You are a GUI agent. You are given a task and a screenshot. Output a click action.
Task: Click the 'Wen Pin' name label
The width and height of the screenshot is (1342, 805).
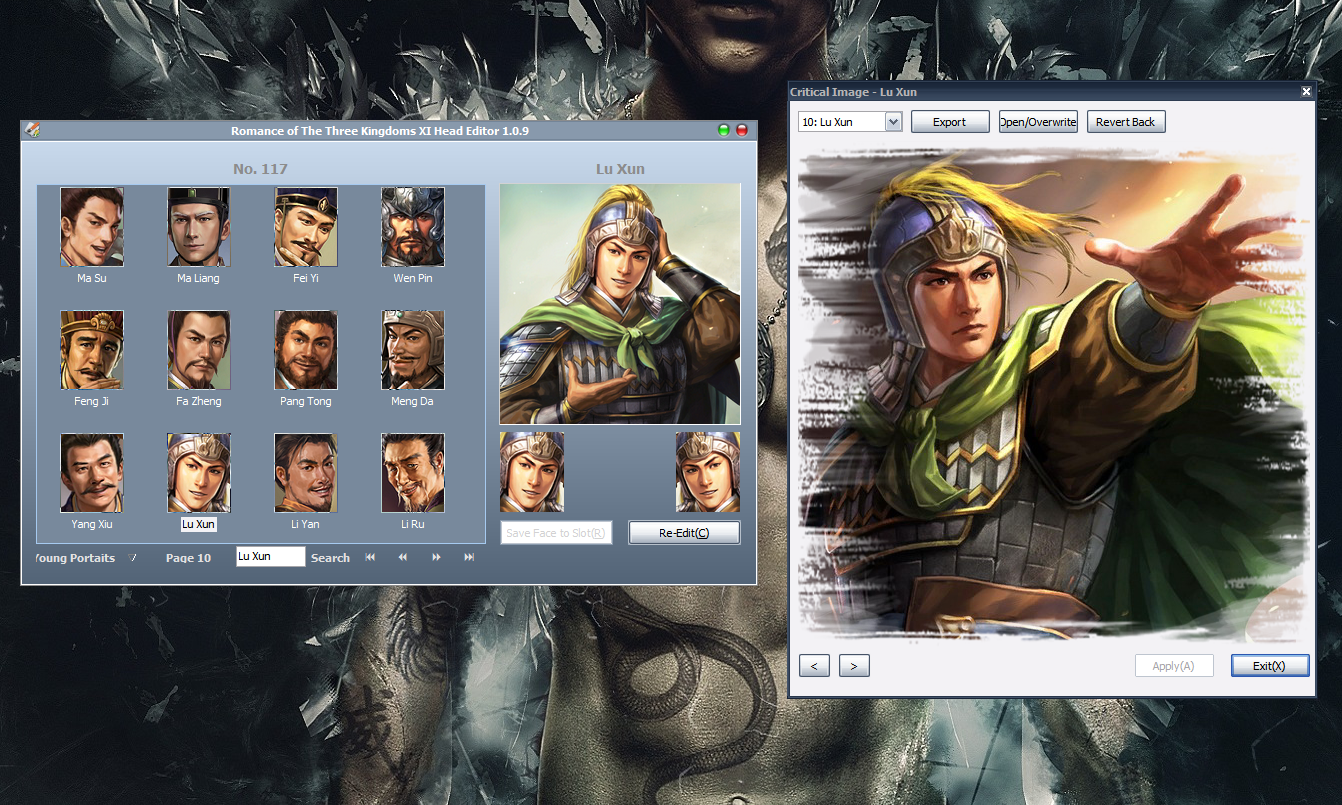pos(413,278)
